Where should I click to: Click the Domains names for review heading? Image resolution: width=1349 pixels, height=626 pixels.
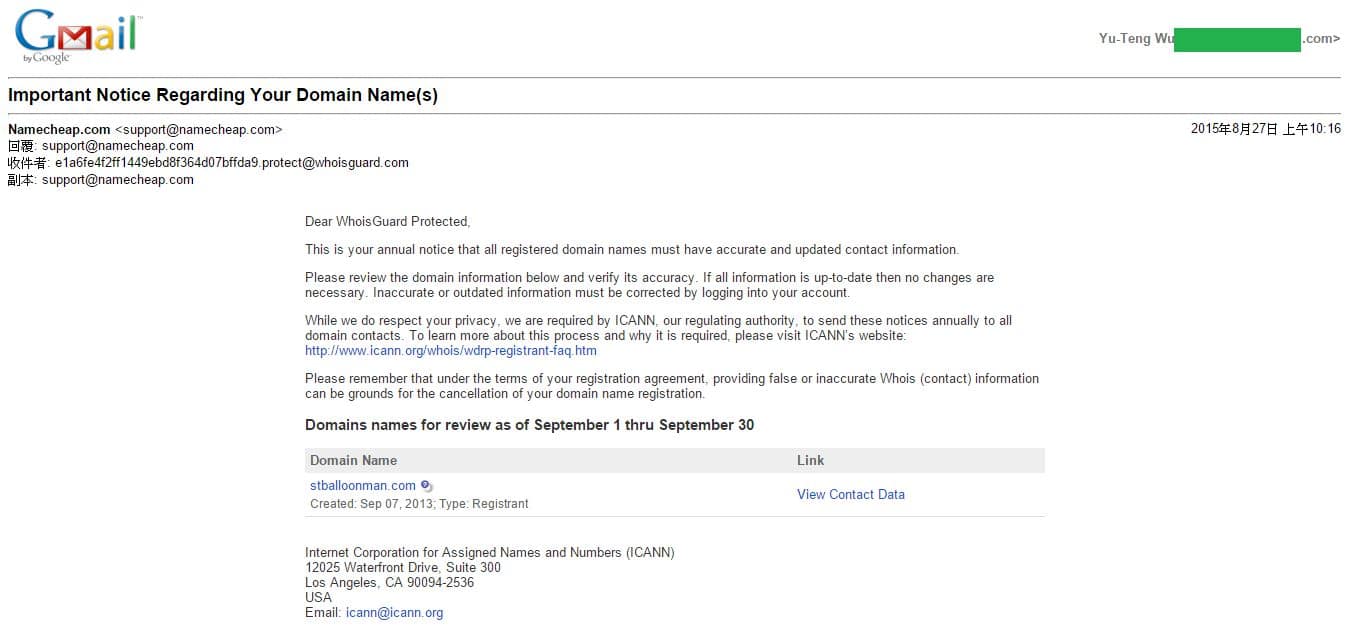529,425
